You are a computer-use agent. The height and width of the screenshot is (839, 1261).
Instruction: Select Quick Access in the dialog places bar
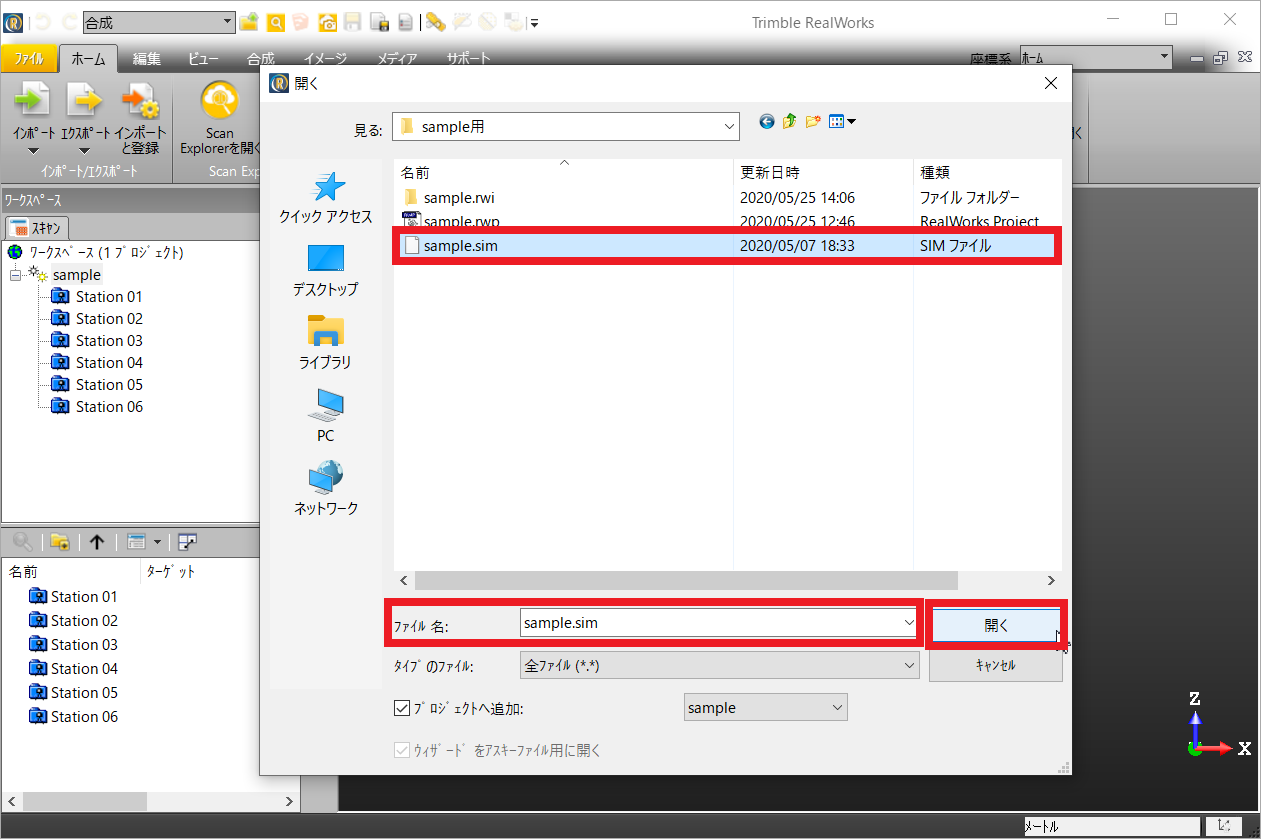pyautogui.click(x=326, y=197)
